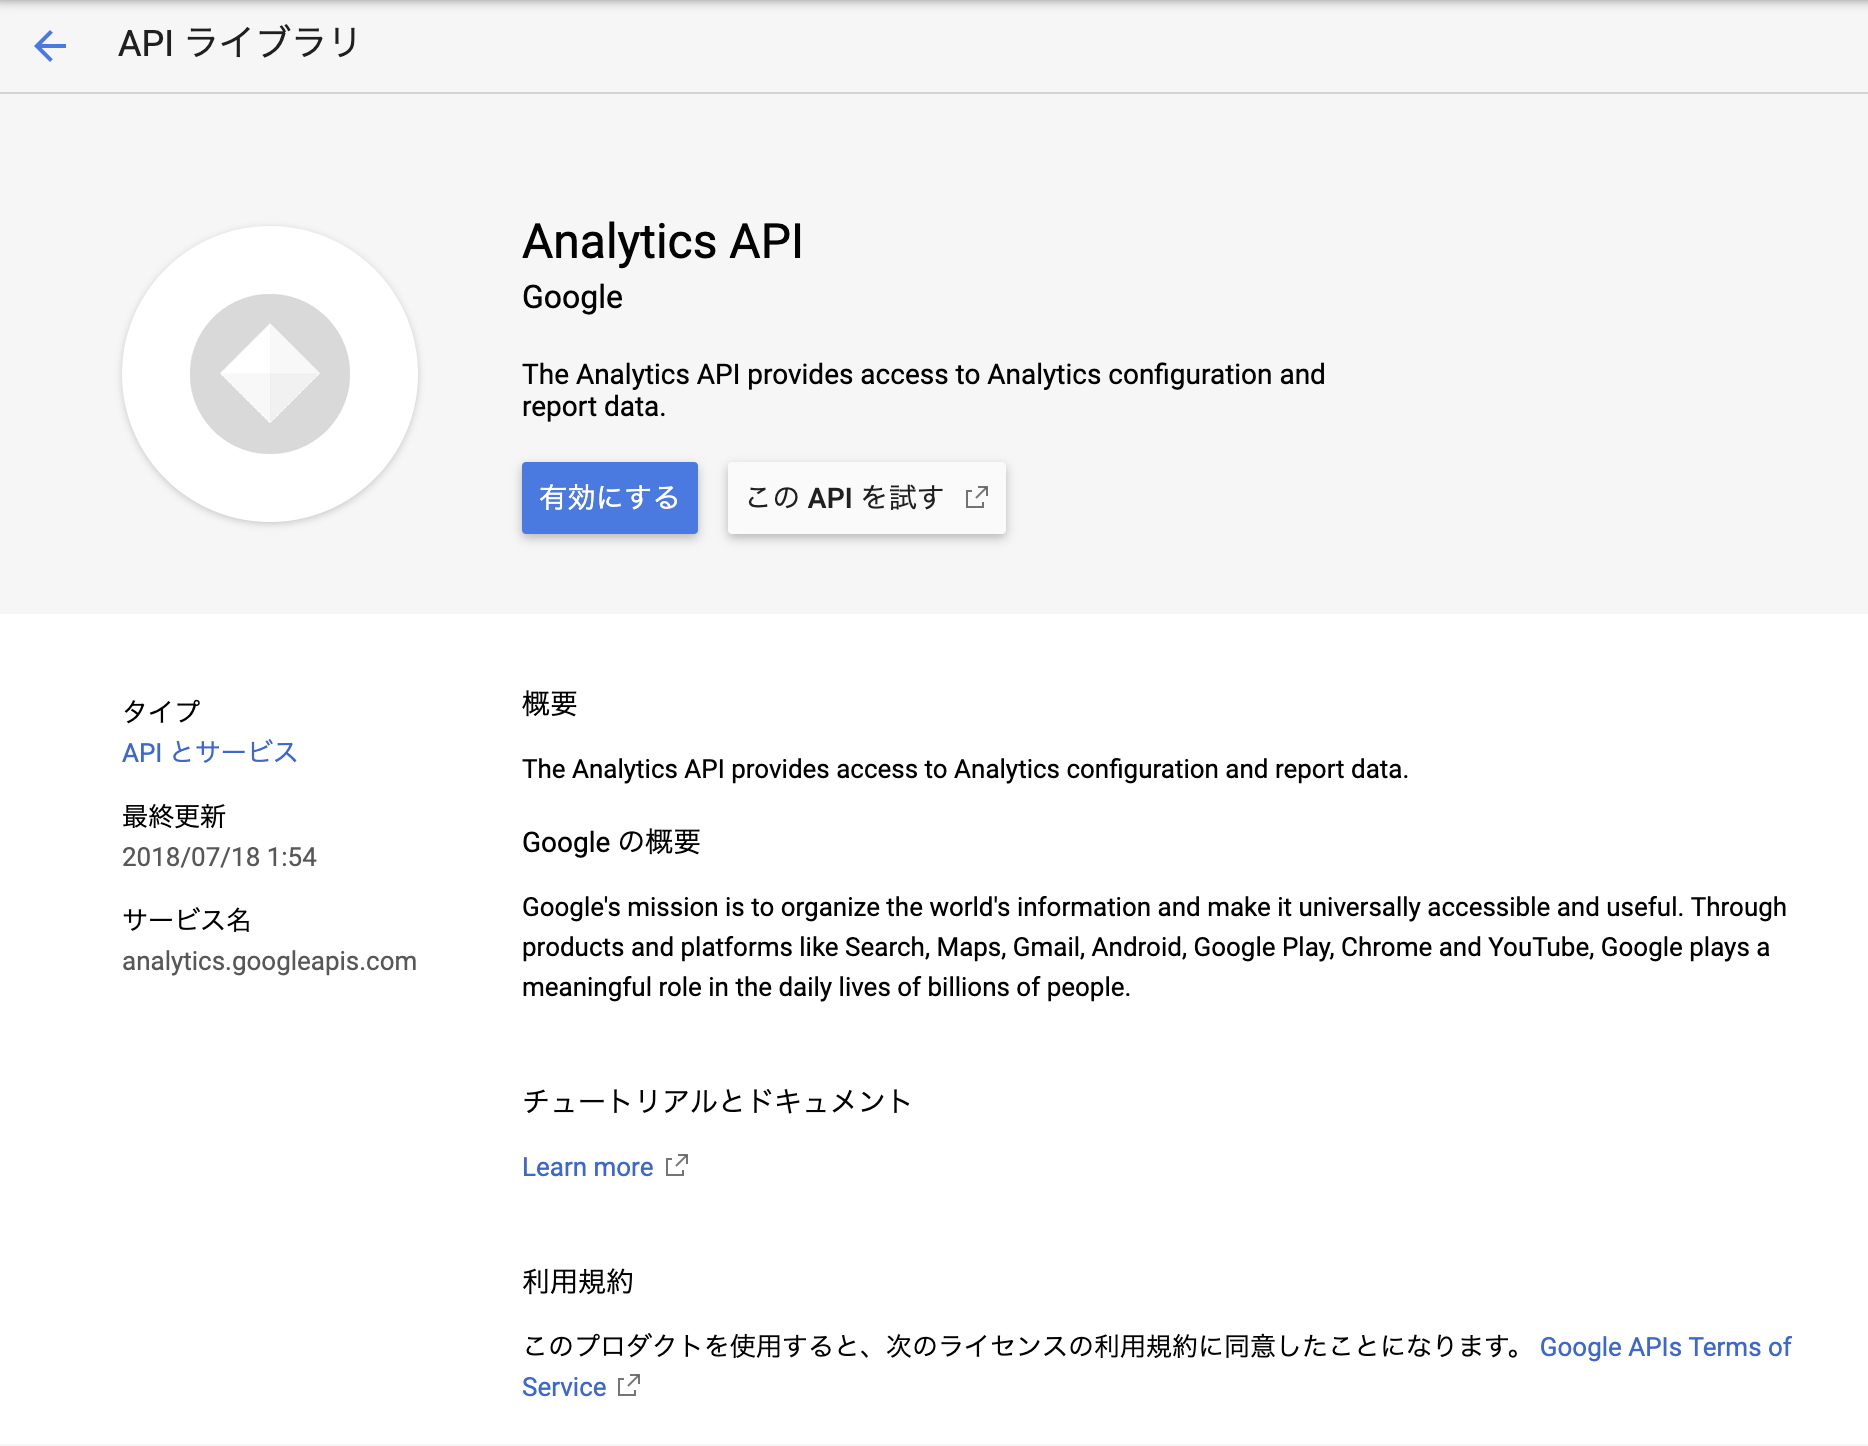1868x1446 pixels.
Task: Click the チュートリアルとドキュメント heading
Action: [x=717, y=1101]
